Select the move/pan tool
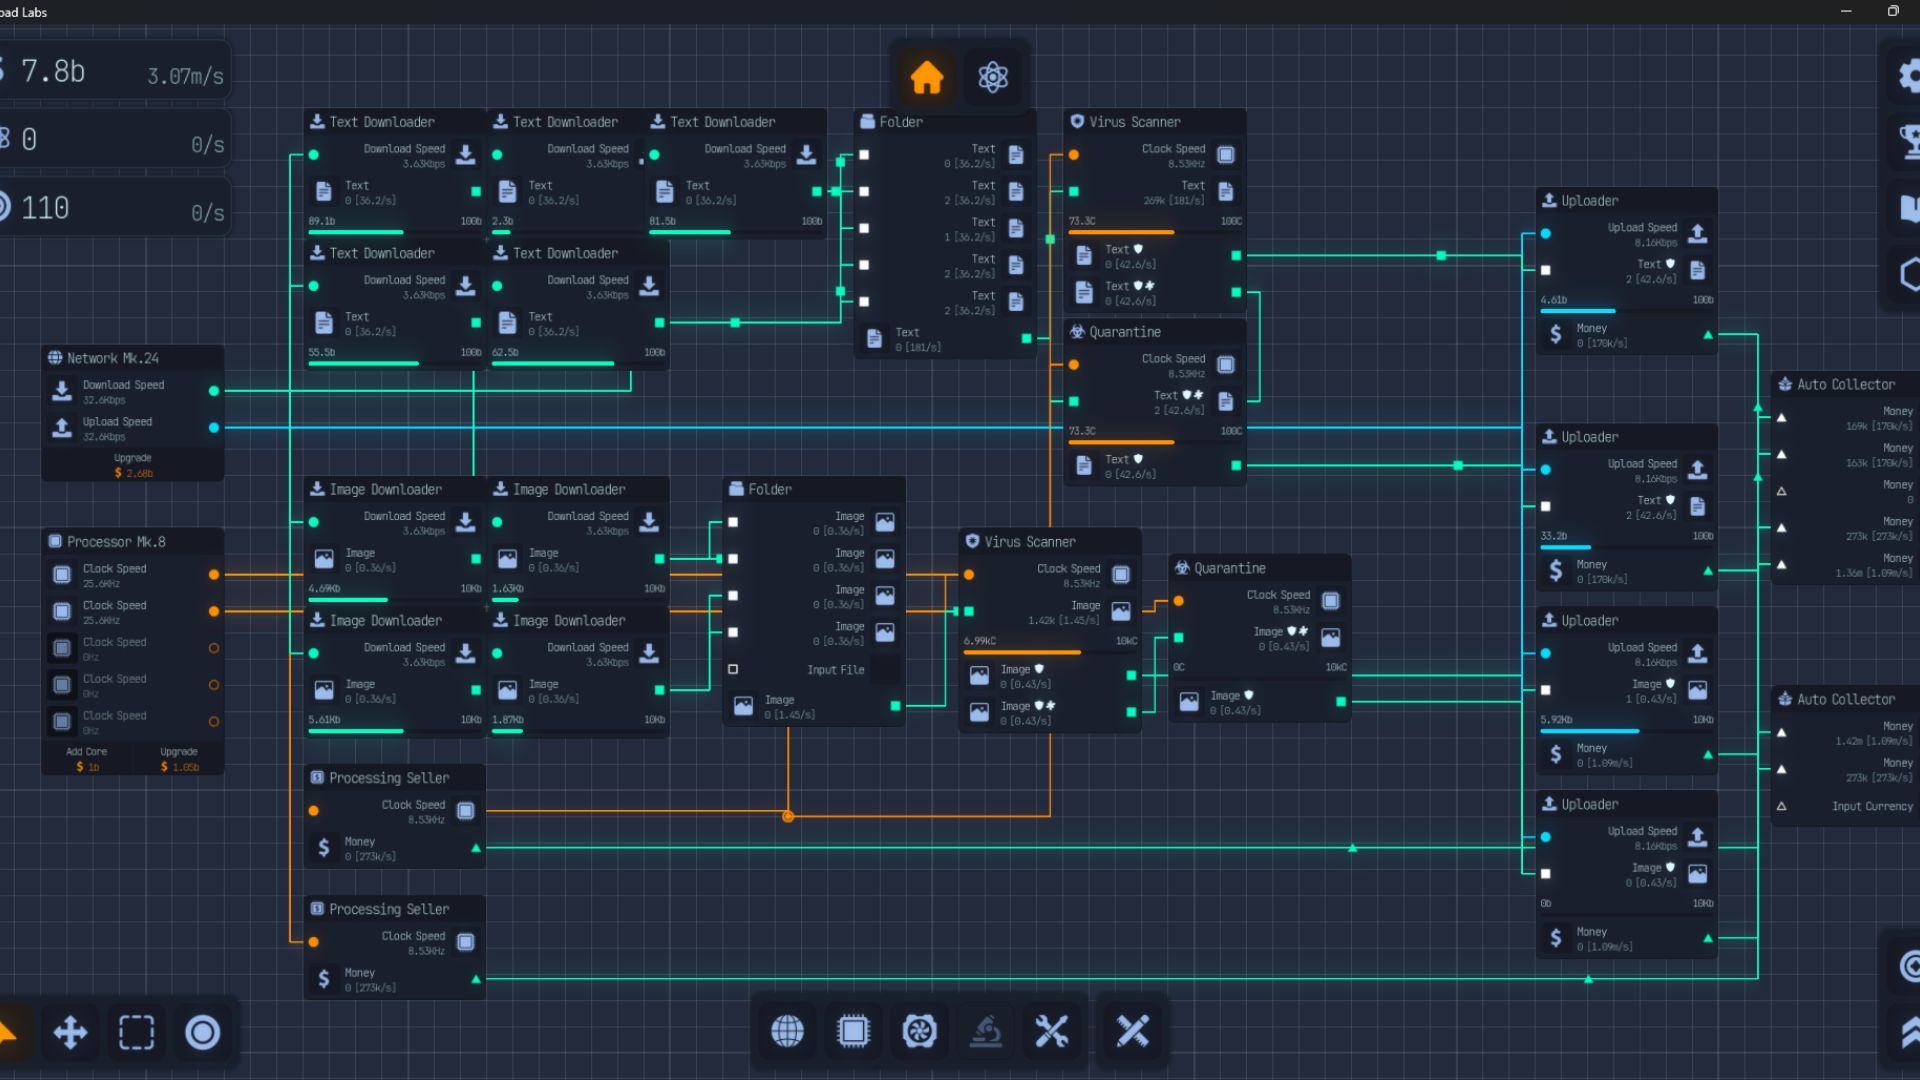This screenshot has height=1080, width=1920. click(x=70, y=1032)
